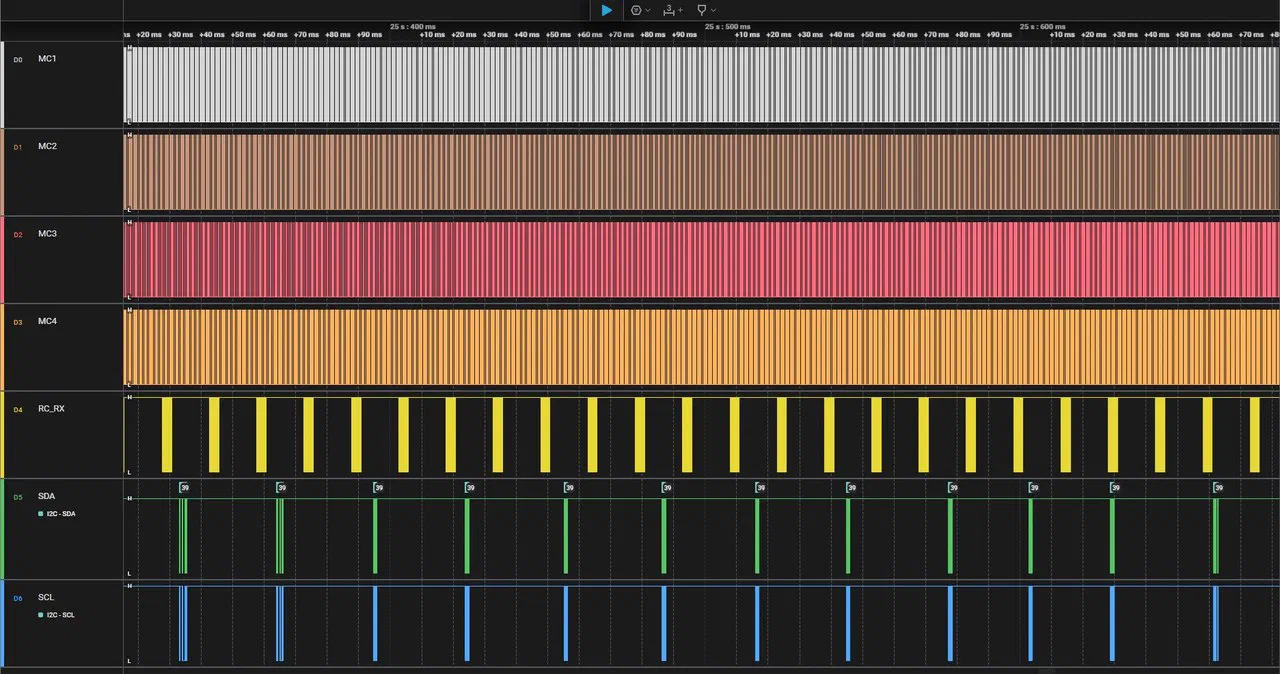1280x674 pixels.
Task: Click the D1 channel identifier
Action: pos(17,147)
